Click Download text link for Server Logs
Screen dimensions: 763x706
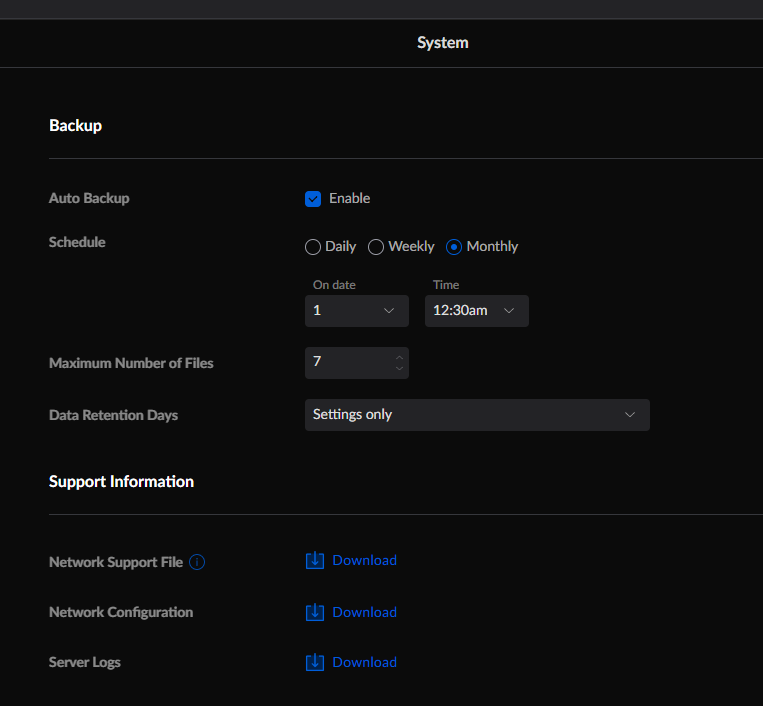point(364,662)
